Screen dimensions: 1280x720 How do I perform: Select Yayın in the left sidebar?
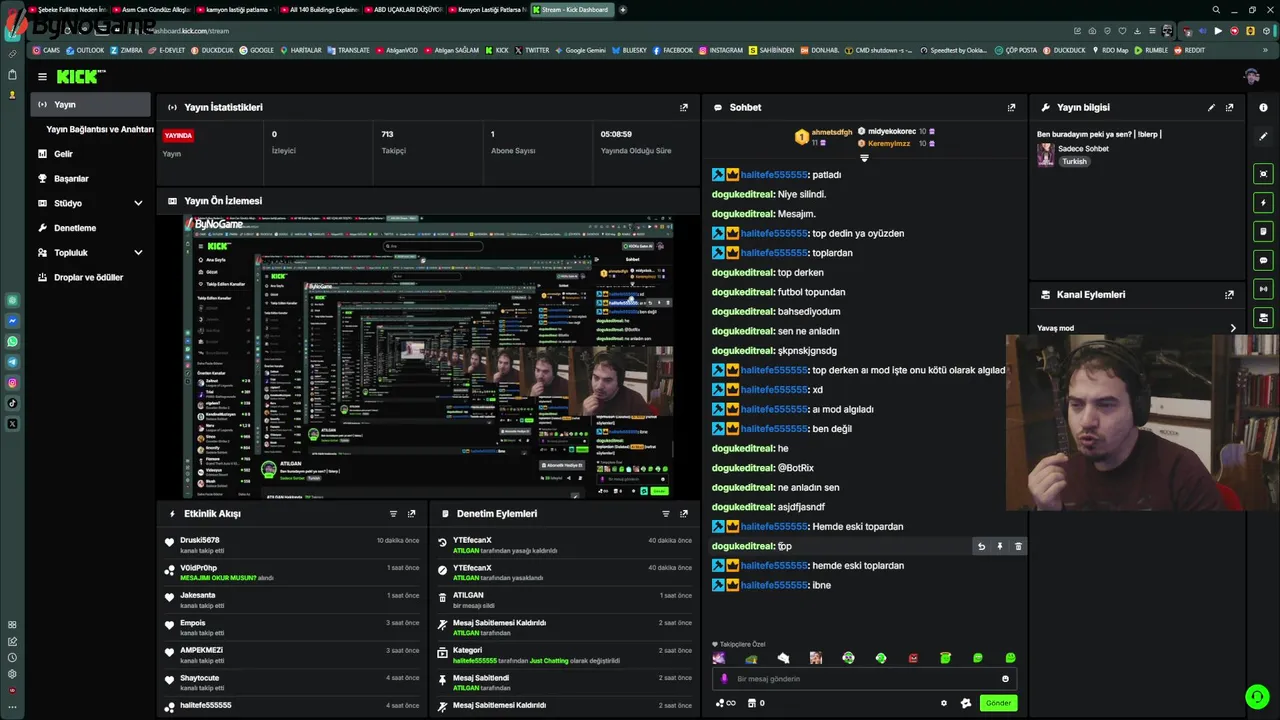click(x=91, y=104)
